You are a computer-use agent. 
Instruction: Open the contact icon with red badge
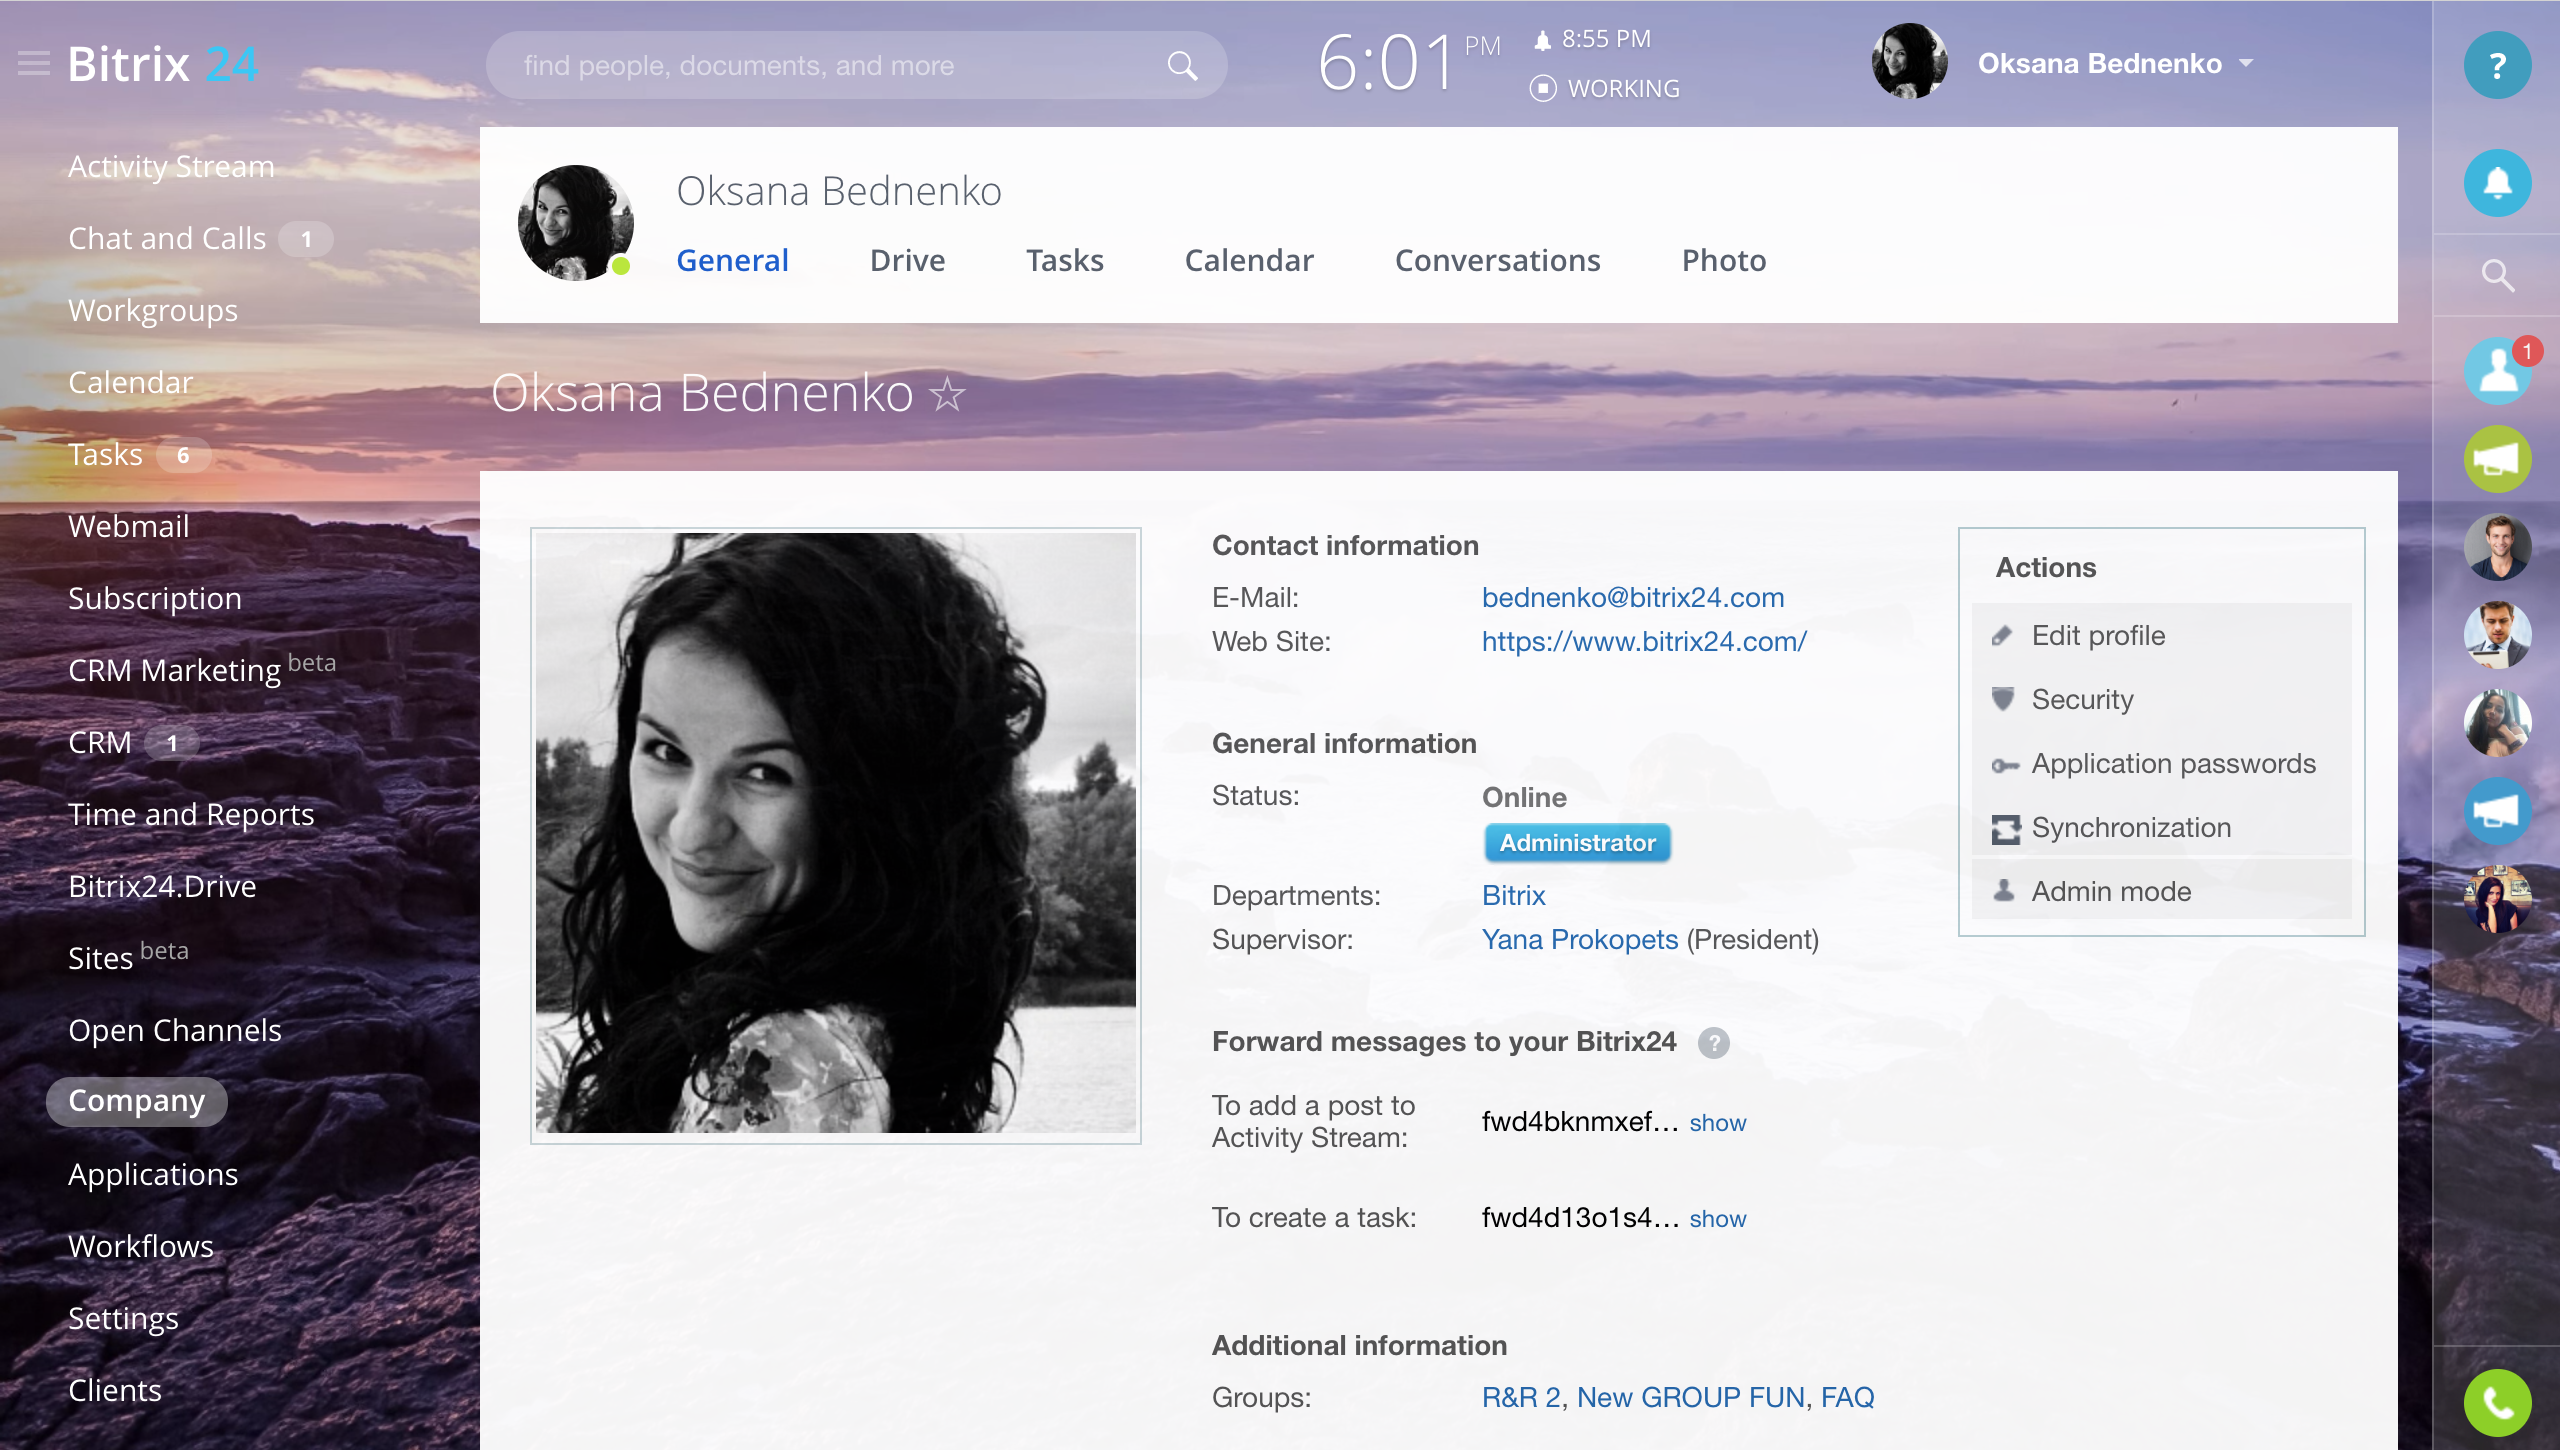click(2497, 371)
